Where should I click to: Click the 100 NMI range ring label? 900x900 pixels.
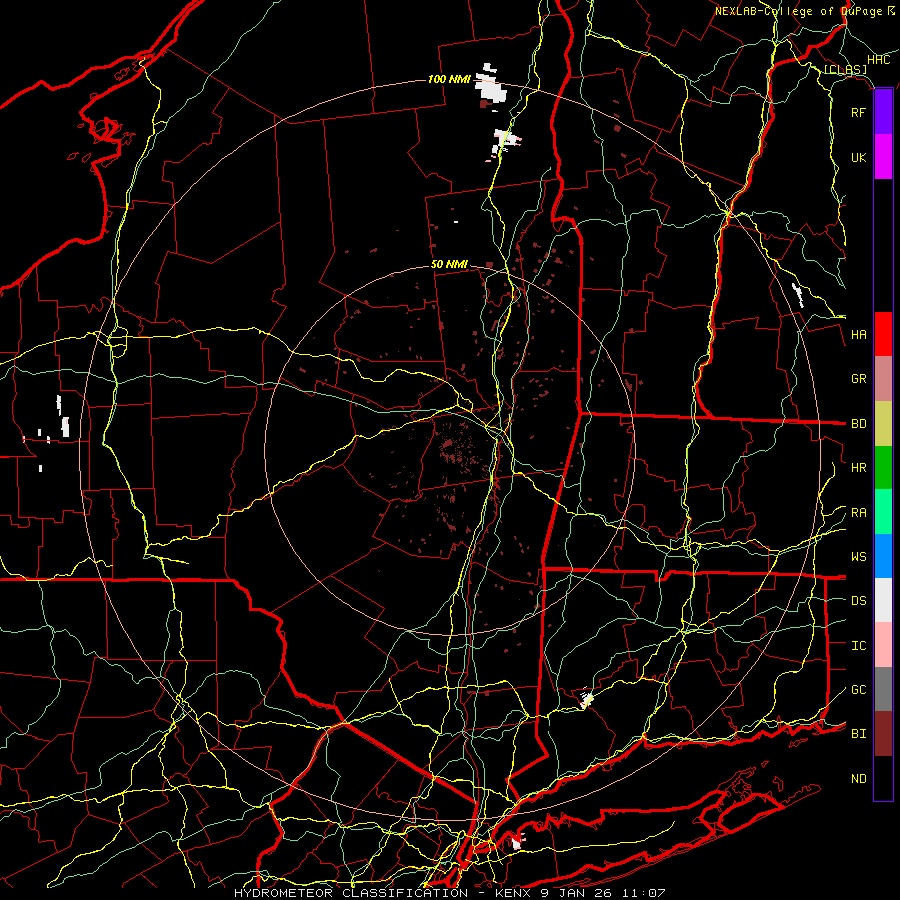click(x=448, y=79)
